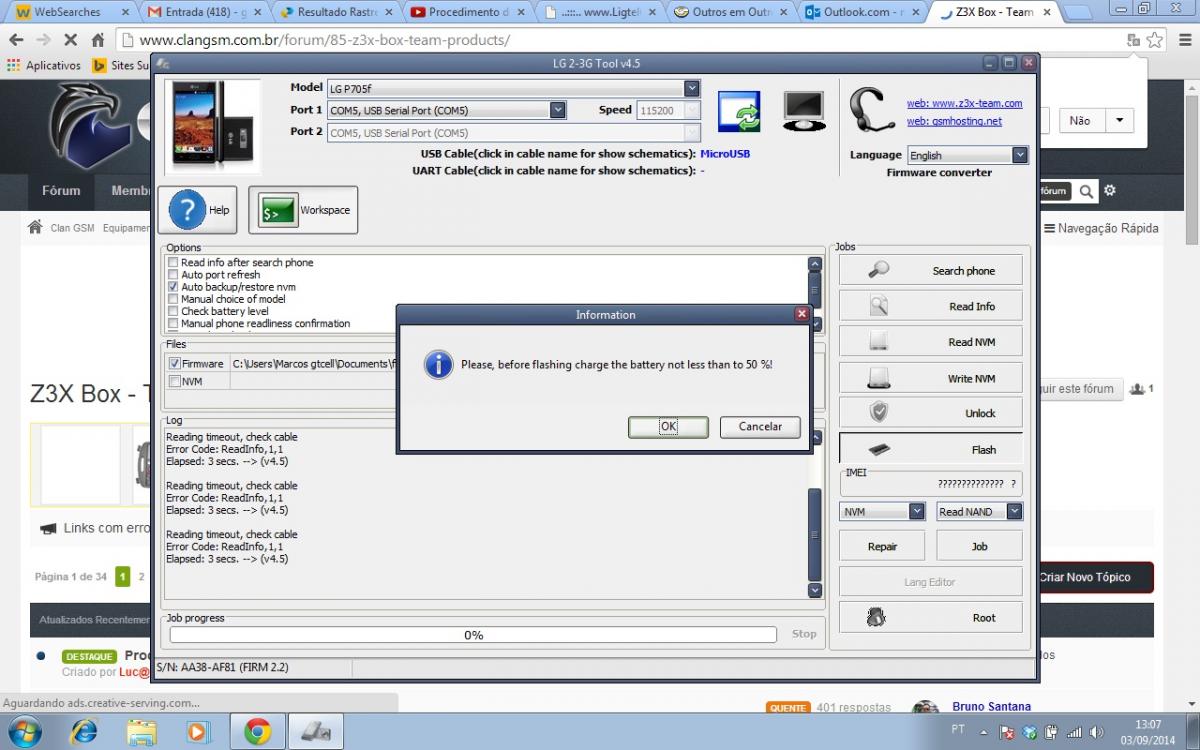
Task: Go to Chrome home page
Action: pyautogui.click(x=98, y=40)
